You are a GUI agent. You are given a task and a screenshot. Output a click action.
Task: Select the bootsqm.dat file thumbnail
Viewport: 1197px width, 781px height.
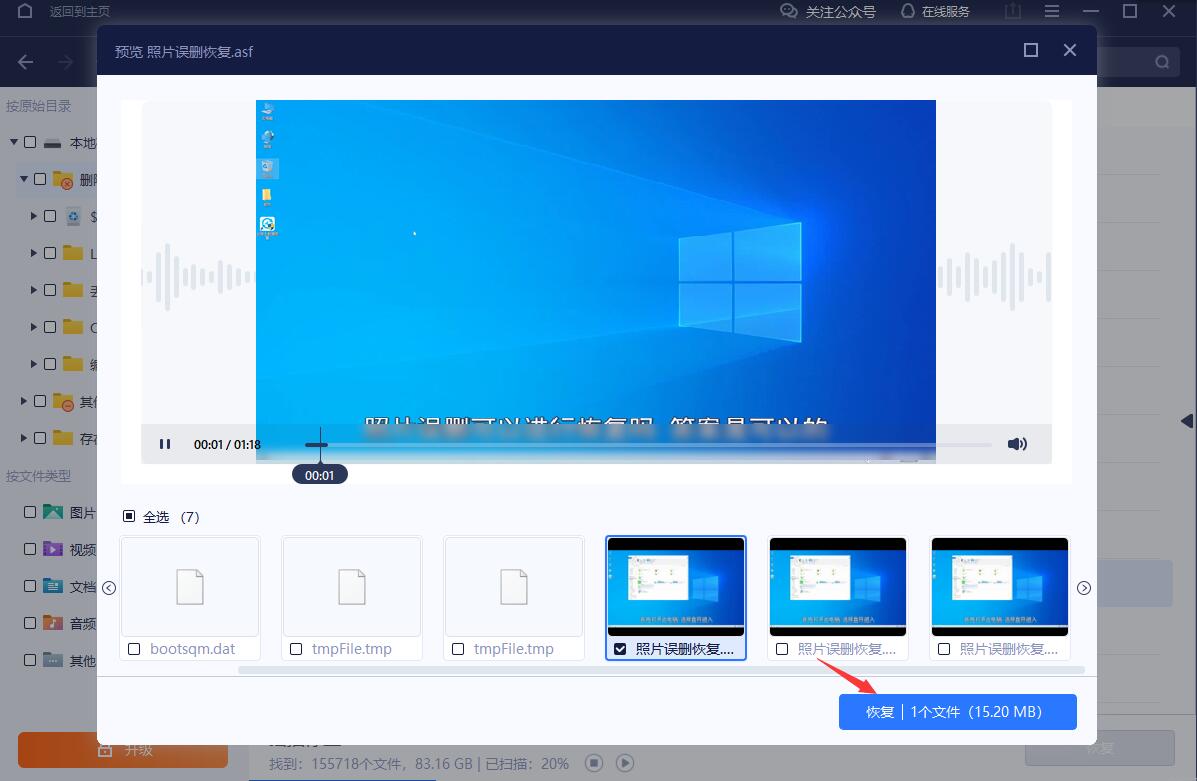[190, 586]
